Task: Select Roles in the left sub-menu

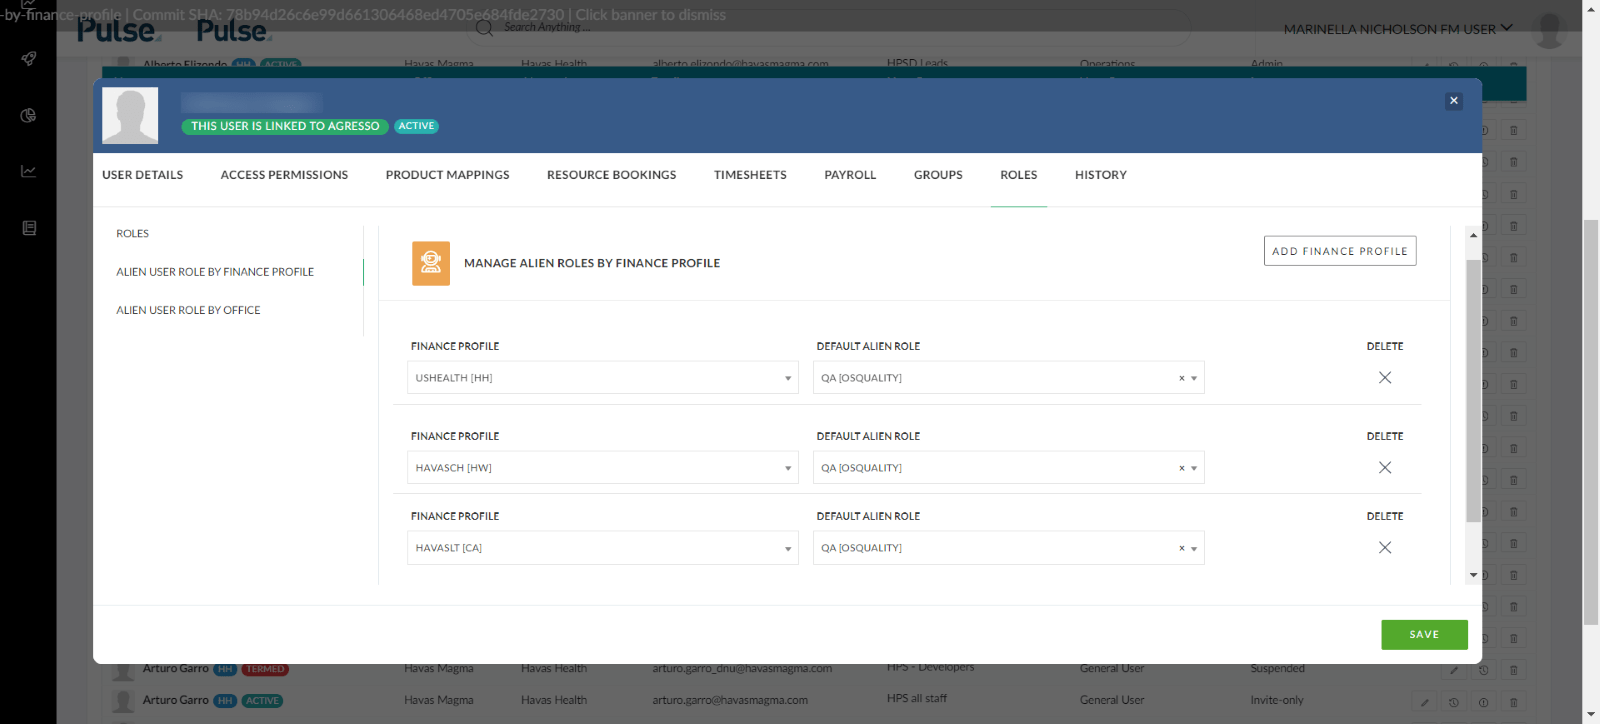Action: point(132,234)
